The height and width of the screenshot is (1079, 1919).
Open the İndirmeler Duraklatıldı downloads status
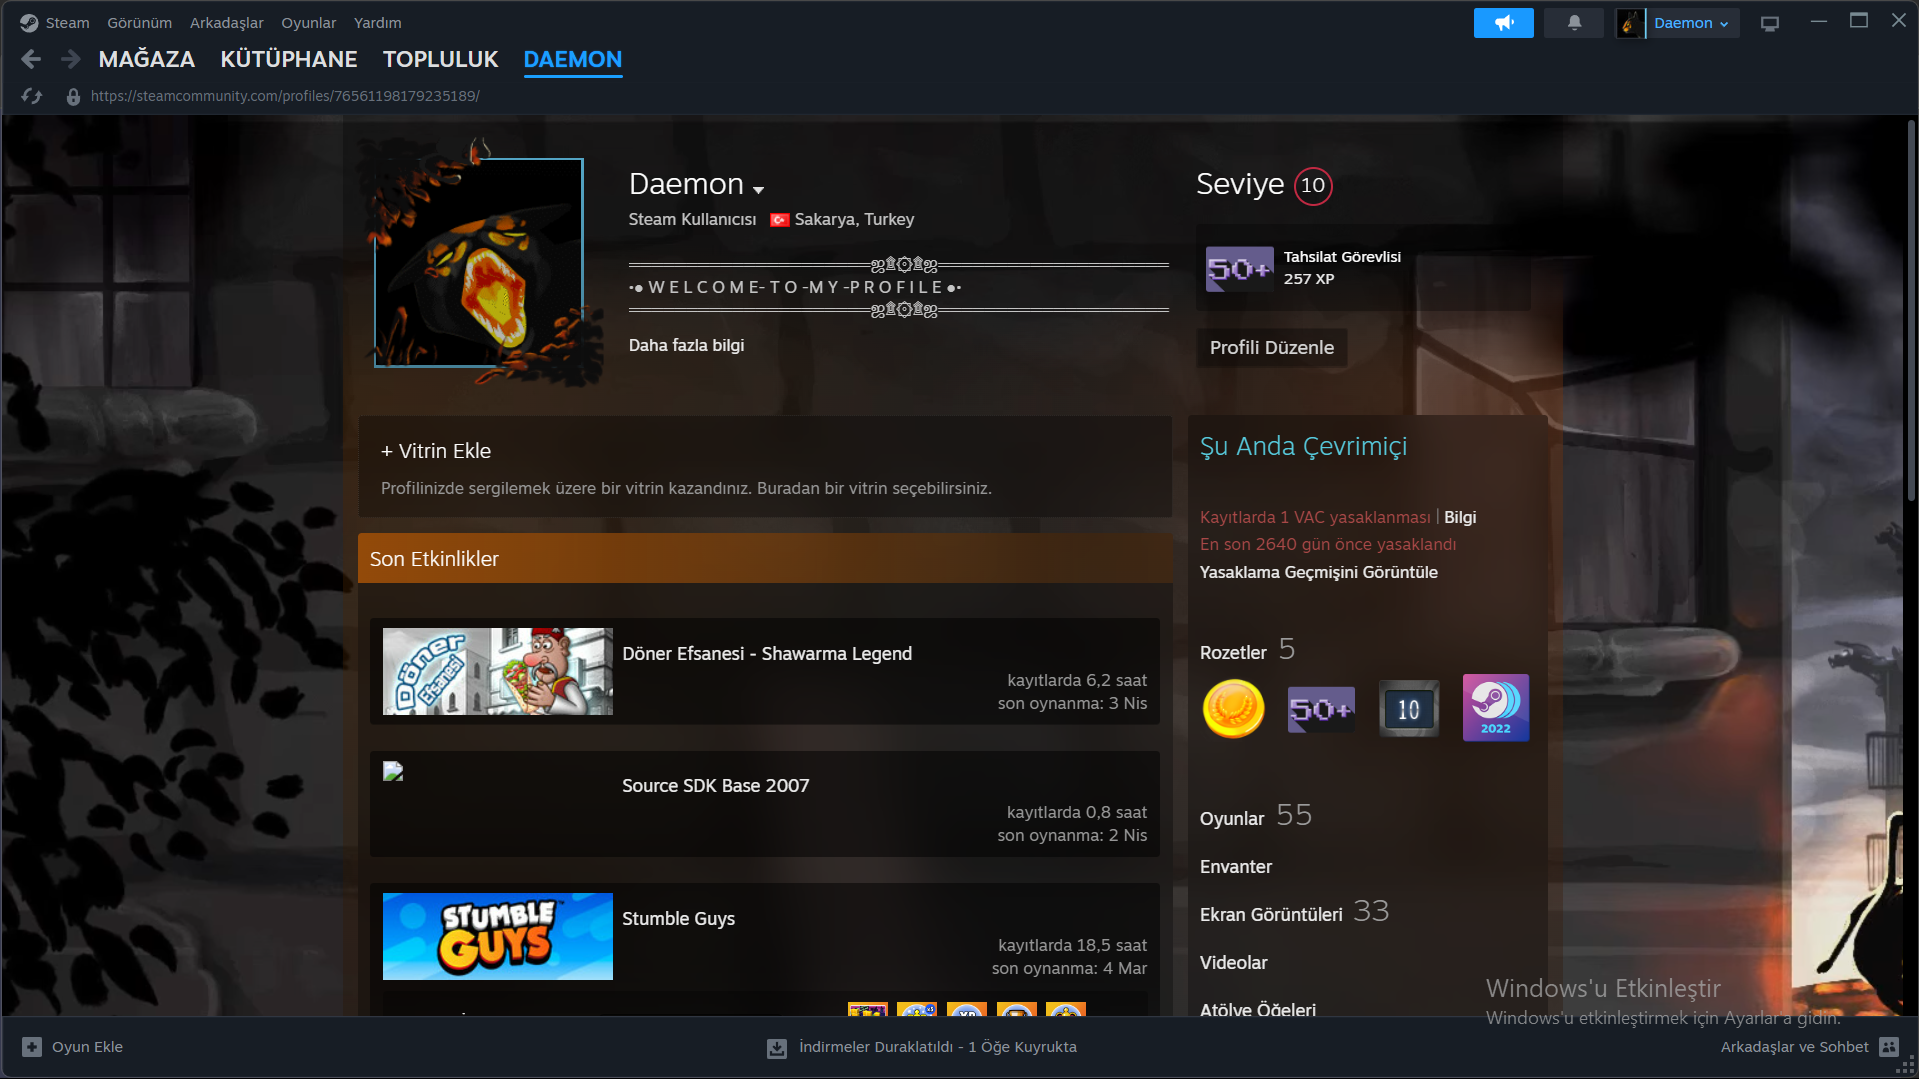(x=937, y=1047)
